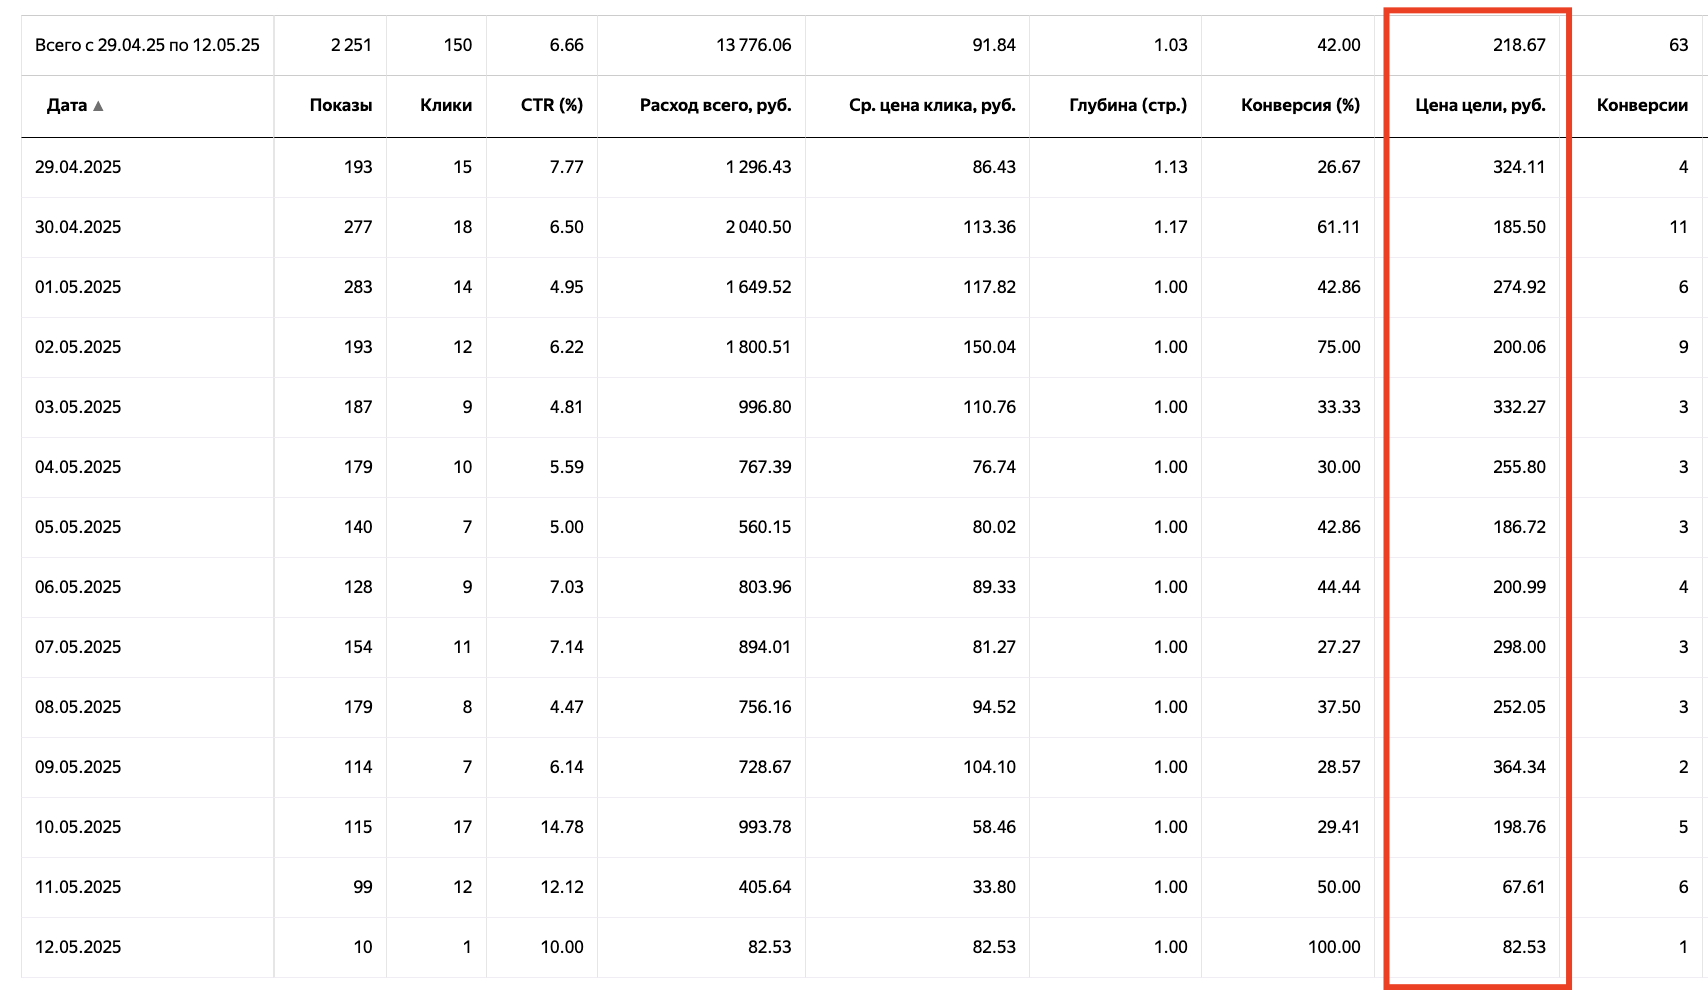Click the total goal price 218.67
Image resolution: width=1708 pixels, height=990 pixels.
1519,45
